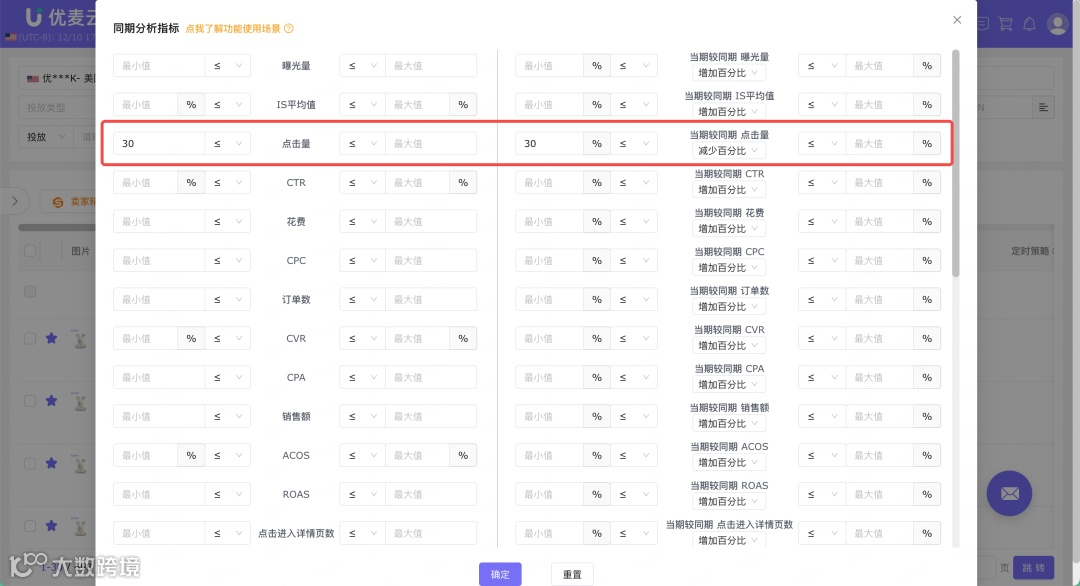Click the list layout icon behind dialog
1080x586 pixels.
pos(1043,107)
